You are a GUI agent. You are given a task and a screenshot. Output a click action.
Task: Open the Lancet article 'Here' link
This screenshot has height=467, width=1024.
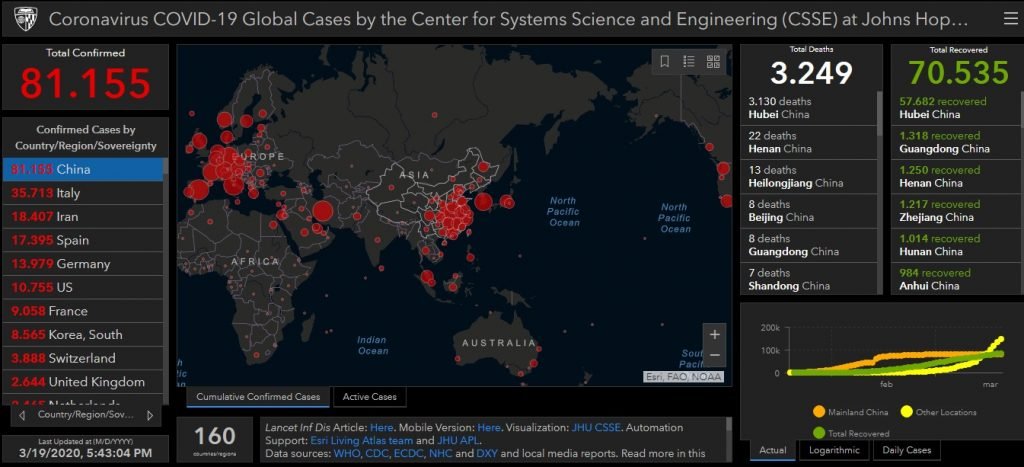382,428
